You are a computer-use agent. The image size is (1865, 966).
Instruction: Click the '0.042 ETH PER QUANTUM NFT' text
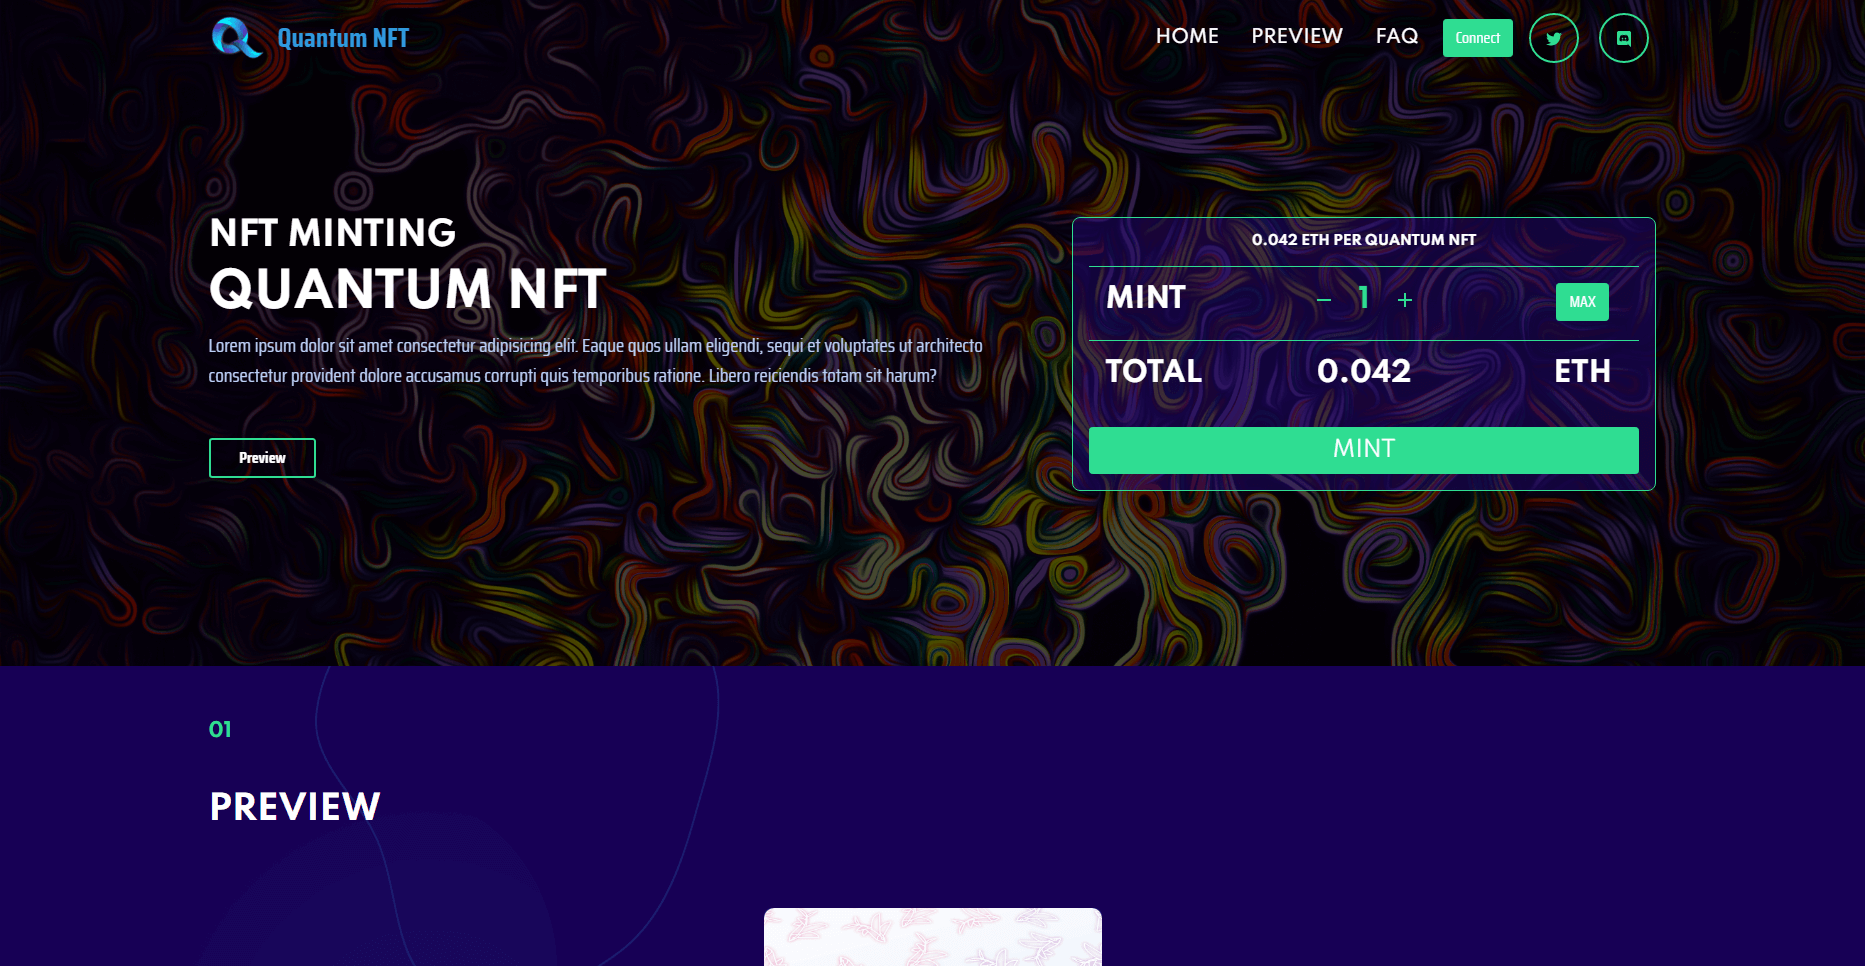1364,240
